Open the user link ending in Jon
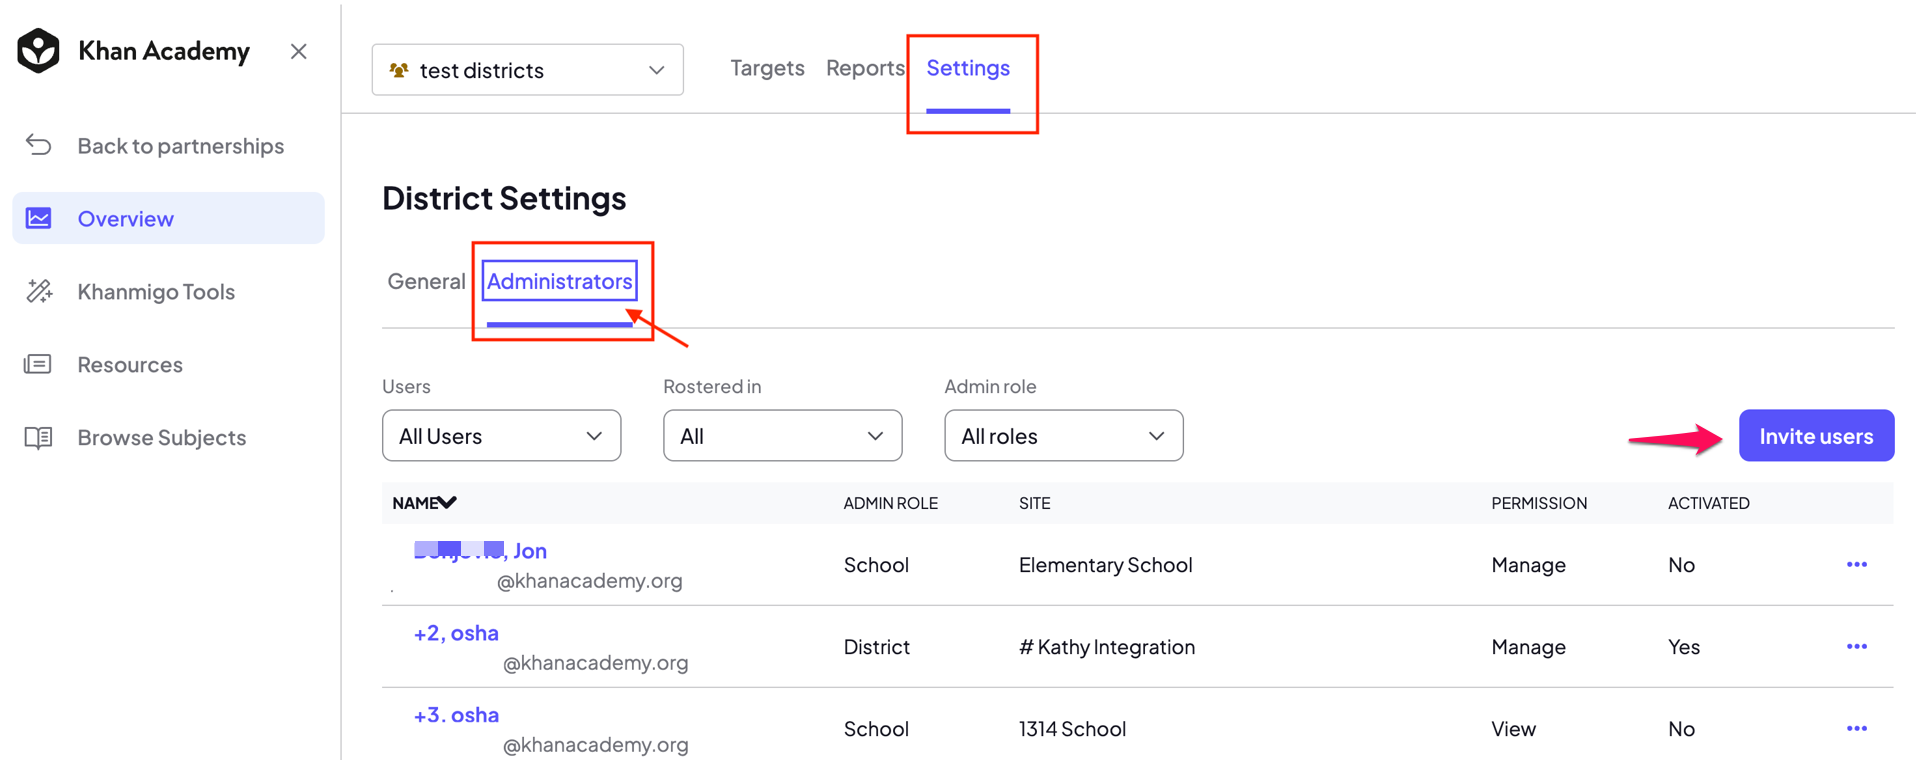 [480, 550]
